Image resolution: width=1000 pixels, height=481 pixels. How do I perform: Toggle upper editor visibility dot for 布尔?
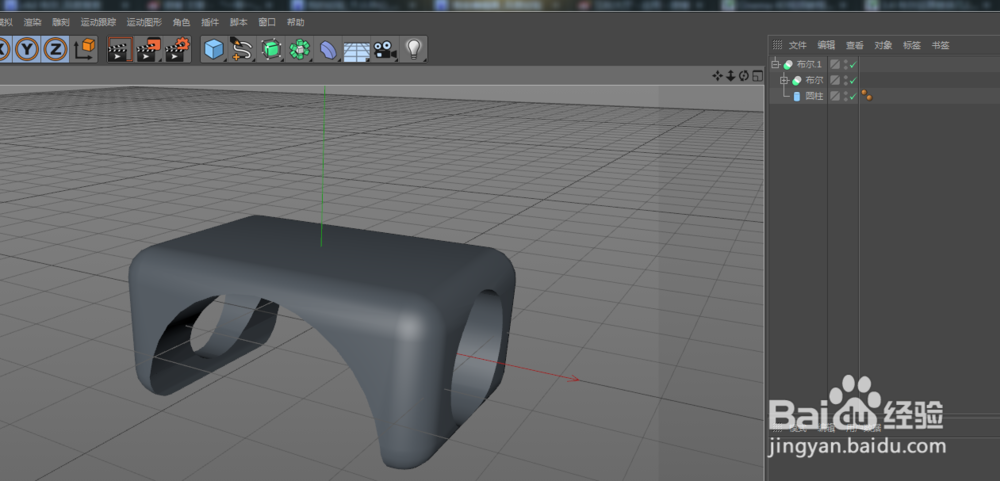(846, 78)
